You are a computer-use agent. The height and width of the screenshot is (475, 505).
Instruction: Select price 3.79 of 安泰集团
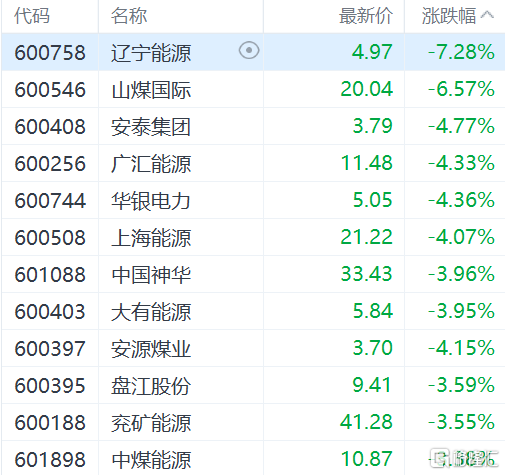click(x=372, y=126)
